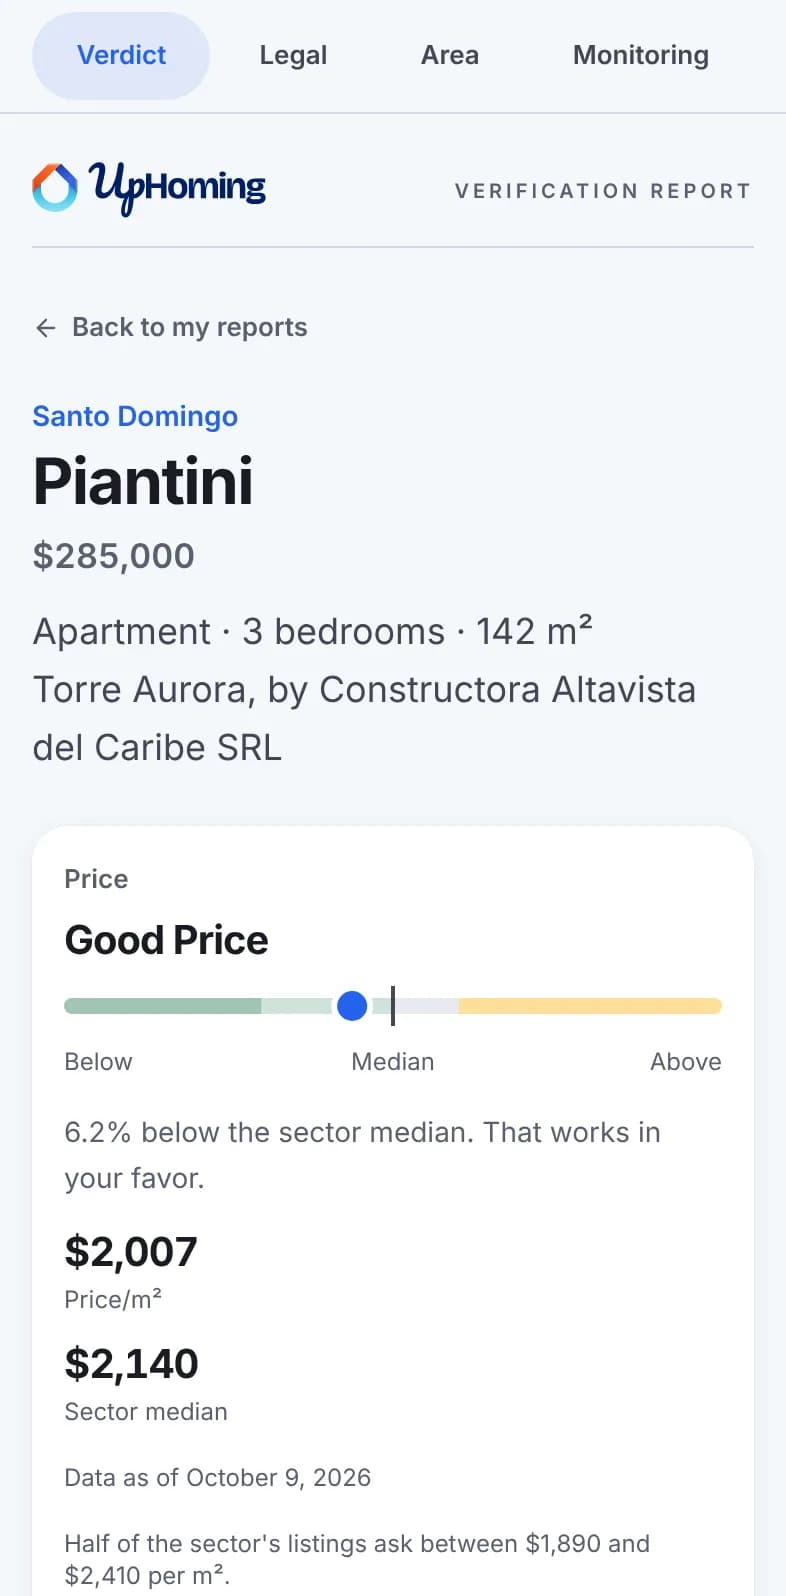Click the $285,000 listing price

pos(114,556)
